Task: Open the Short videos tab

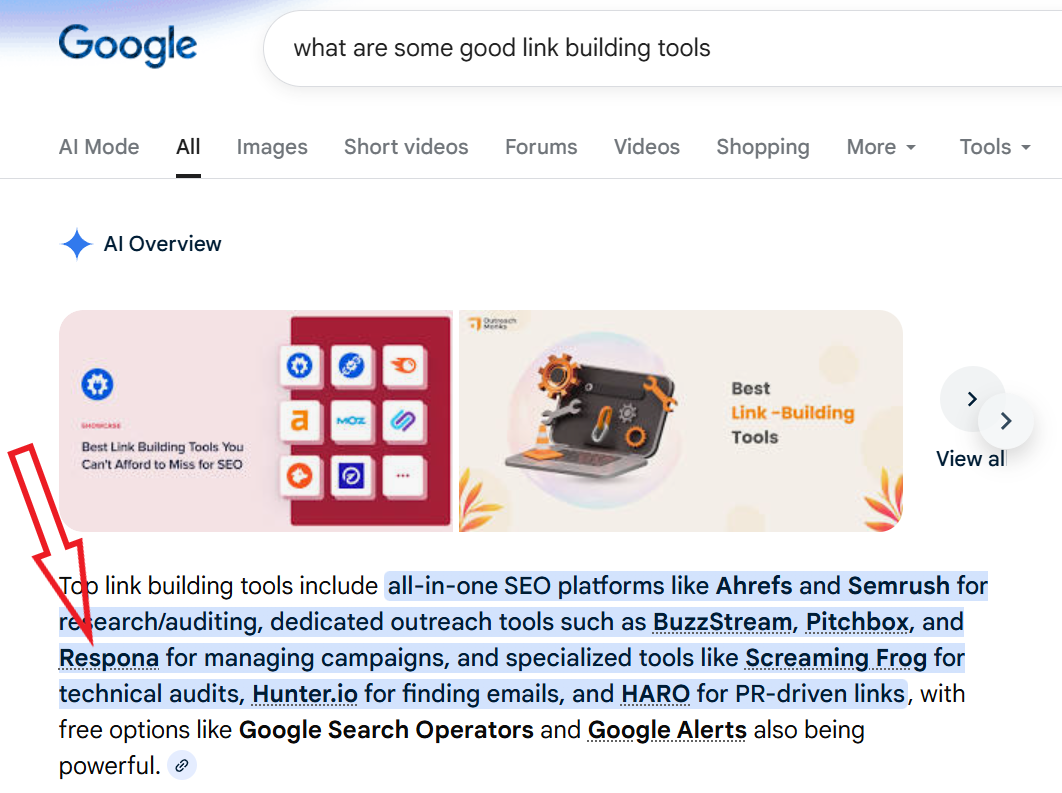Action: [x=405, y=147]
